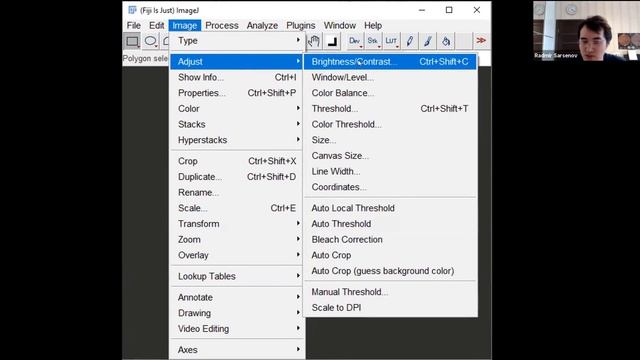Expand the Color submenu
Screen dimensions: 640x360
237,109
